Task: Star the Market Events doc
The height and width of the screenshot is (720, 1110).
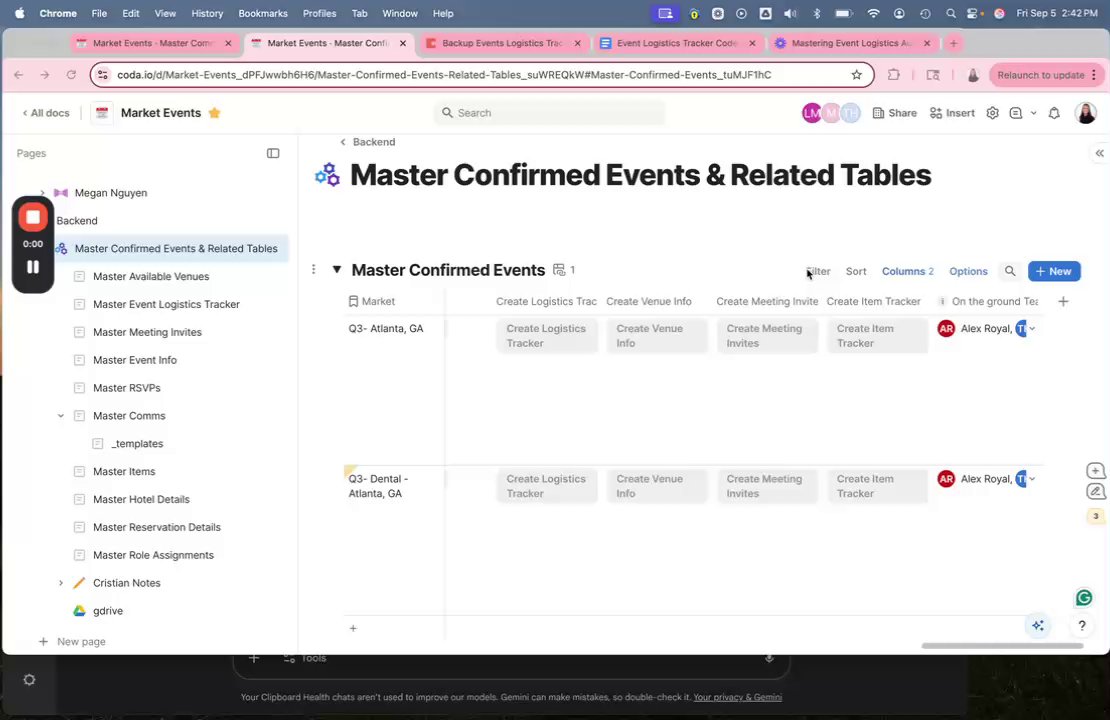Action: 214,113
